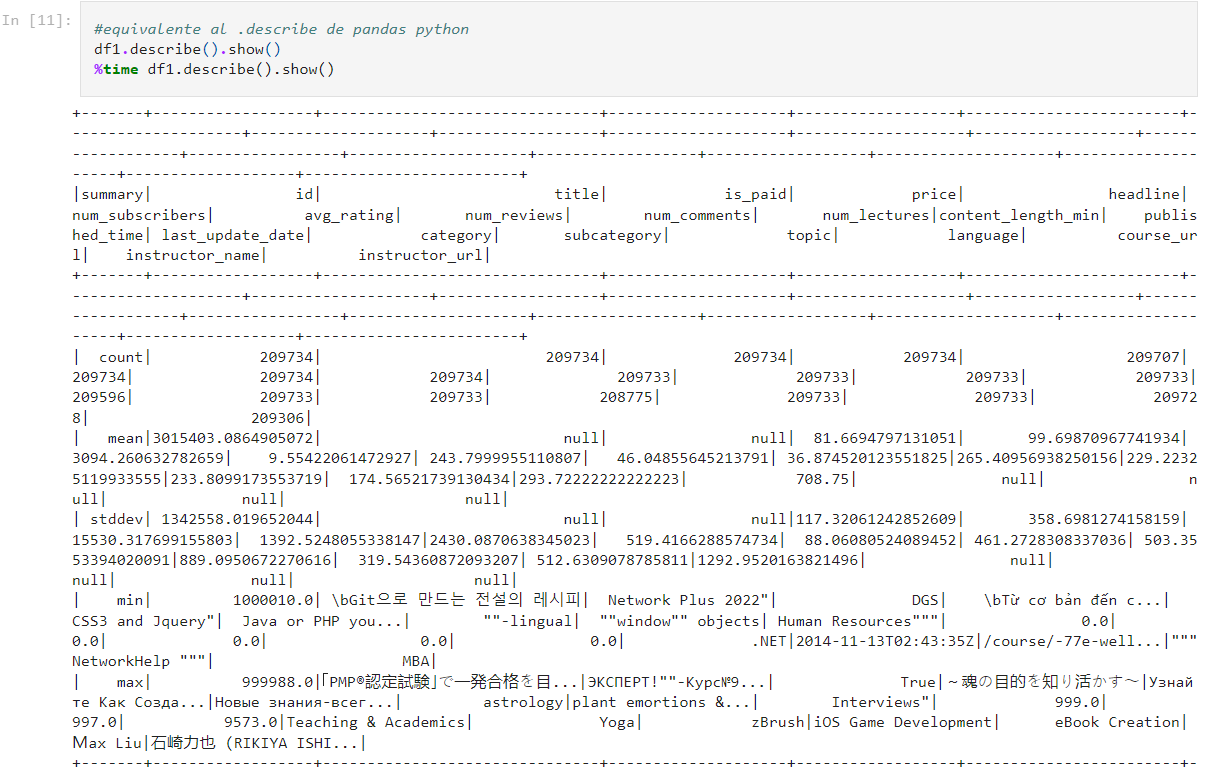This screenshot has height=768, width=1220.
Task: Click the 'zBrush' max value
Action: coord(778,722)
